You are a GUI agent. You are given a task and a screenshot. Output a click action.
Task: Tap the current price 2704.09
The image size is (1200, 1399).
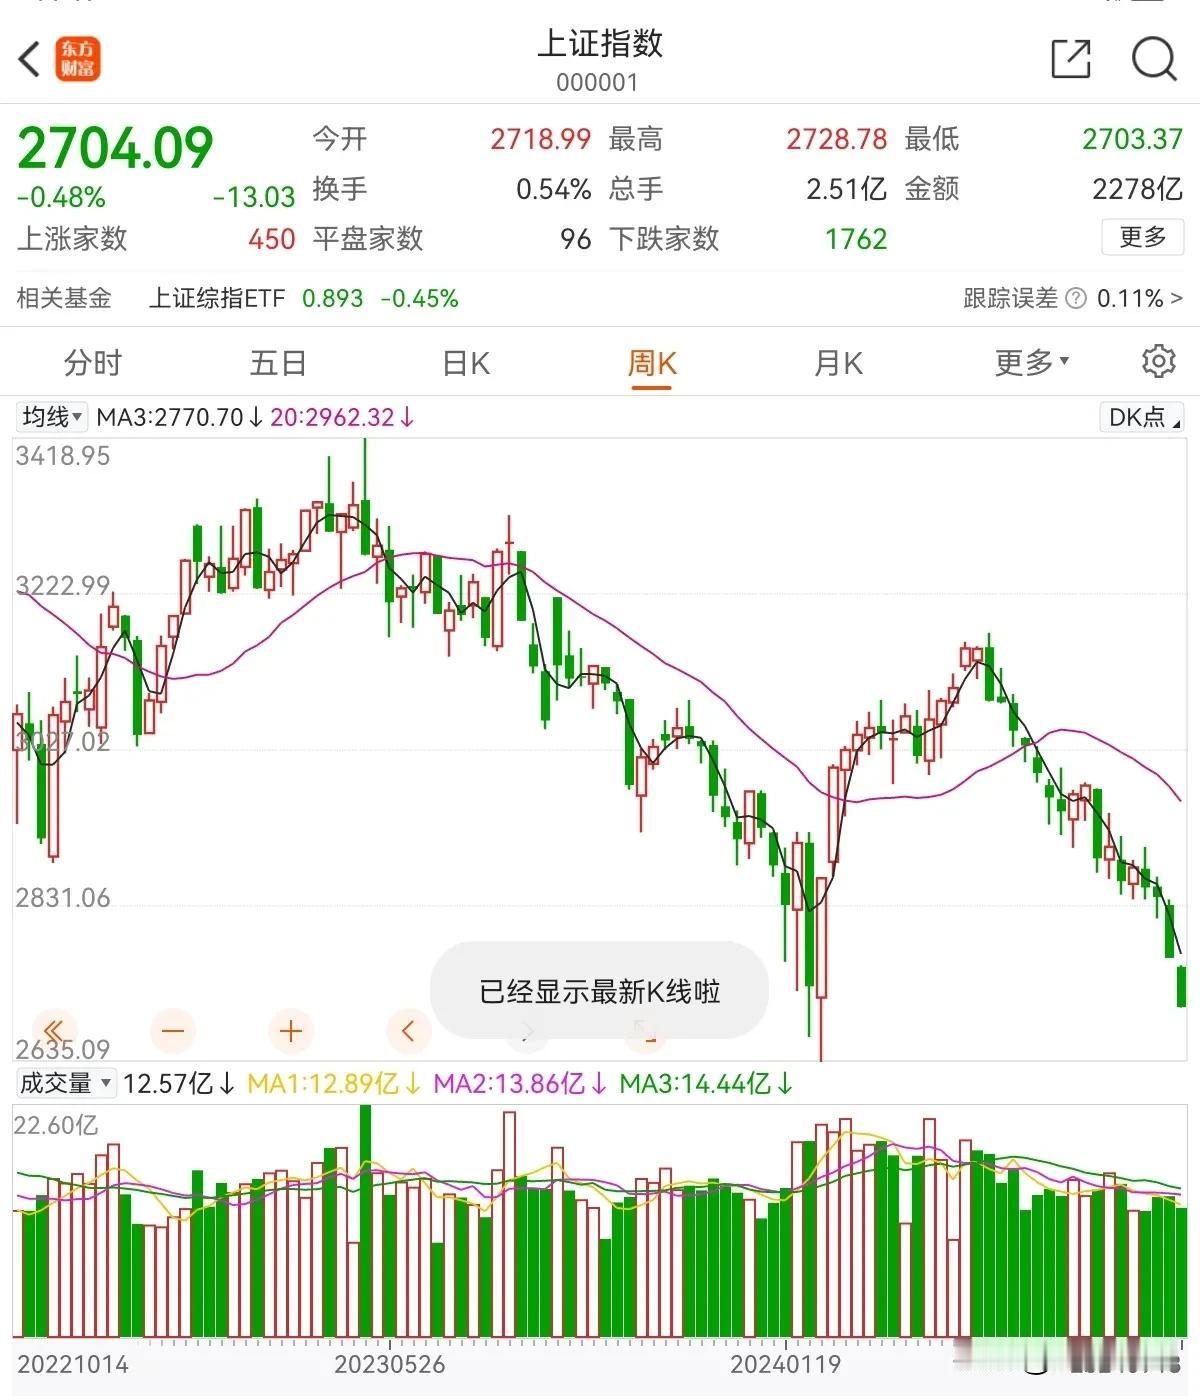[x=115, y=149]
